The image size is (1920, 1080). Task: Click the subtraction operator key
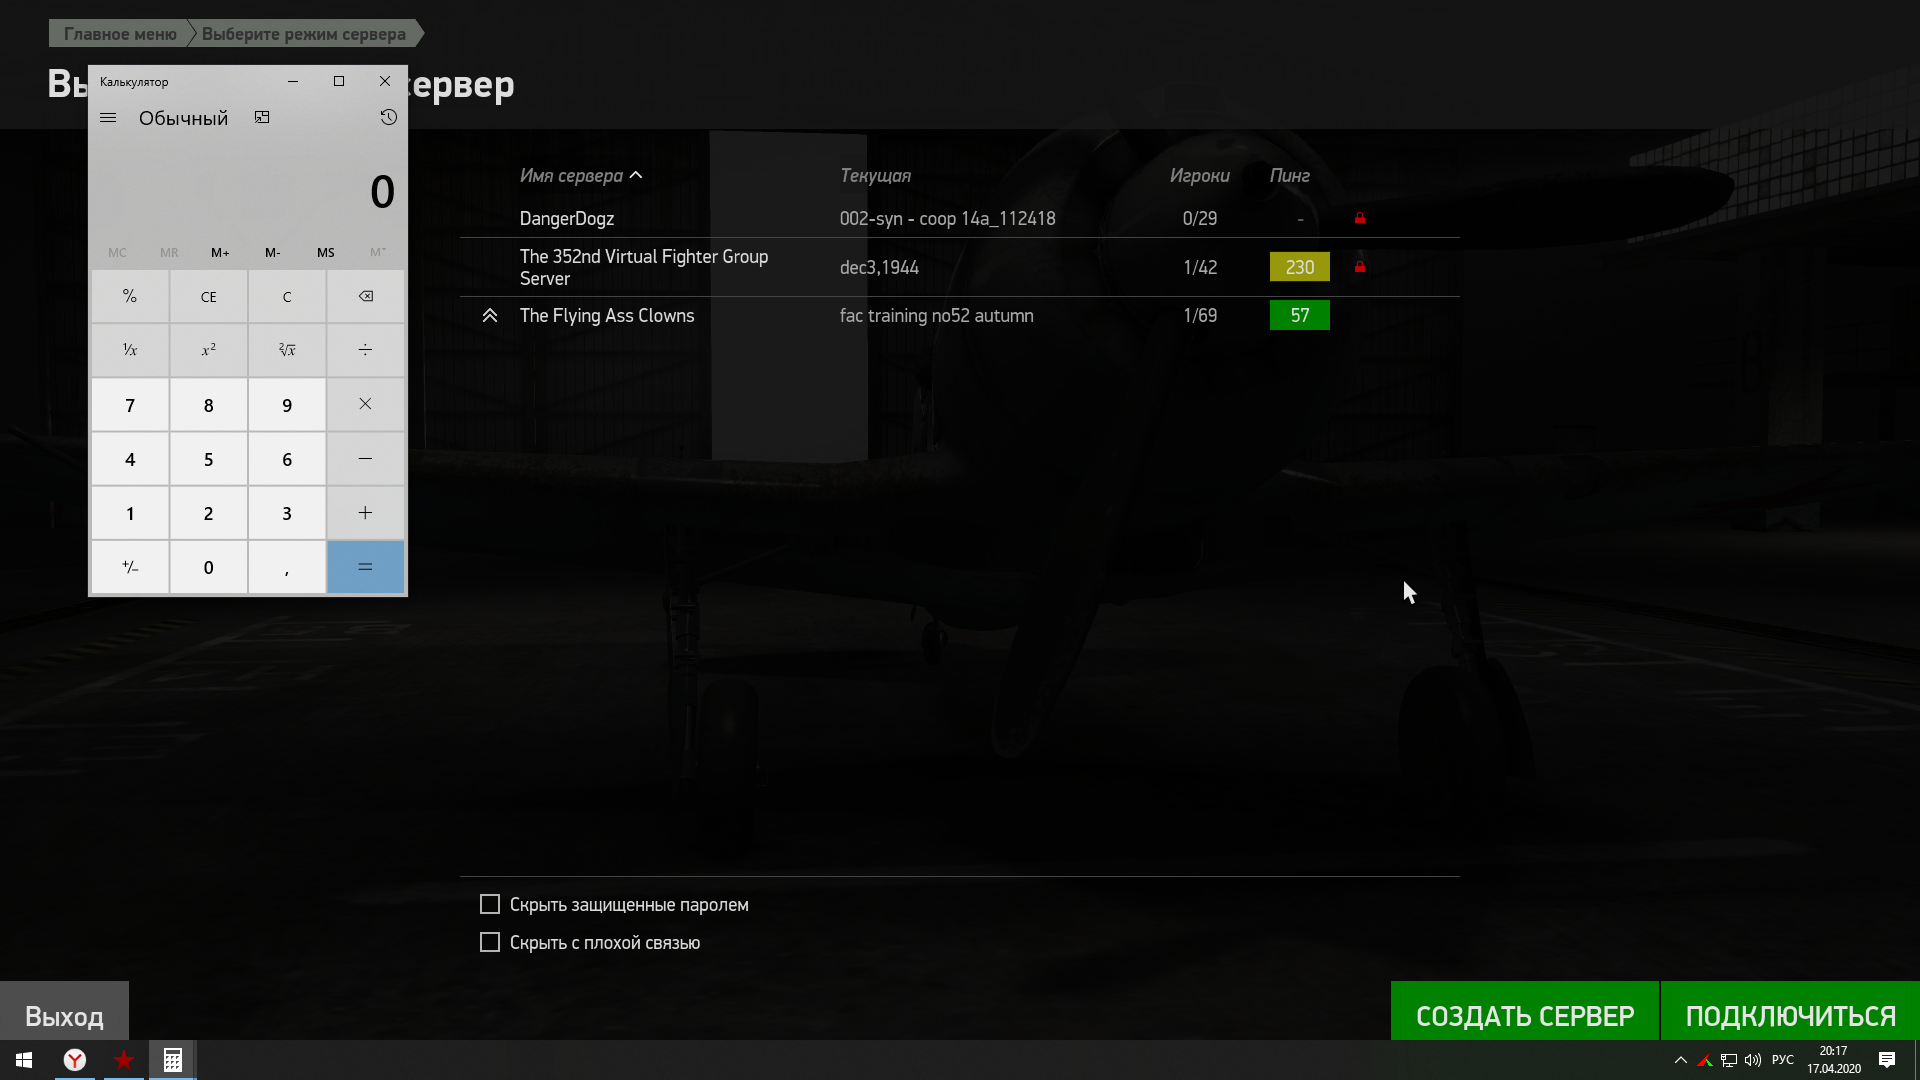[366, 459]
